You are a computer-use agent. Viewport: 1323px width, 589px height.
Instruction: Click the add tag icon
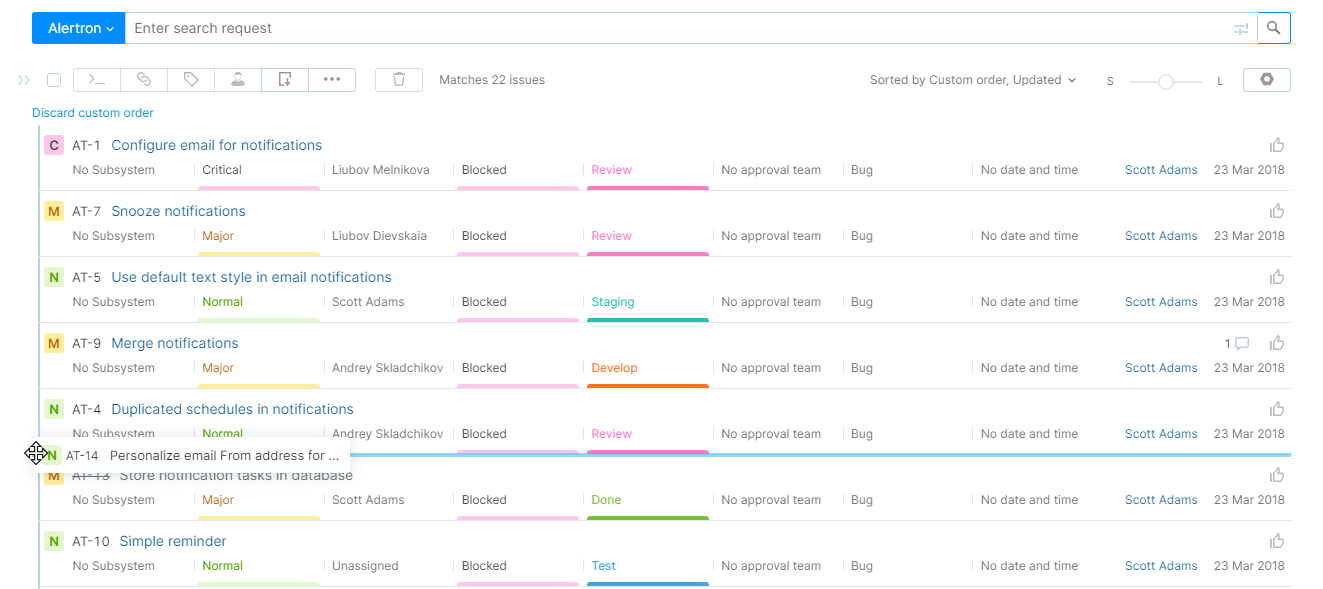(x=191, y=80)
